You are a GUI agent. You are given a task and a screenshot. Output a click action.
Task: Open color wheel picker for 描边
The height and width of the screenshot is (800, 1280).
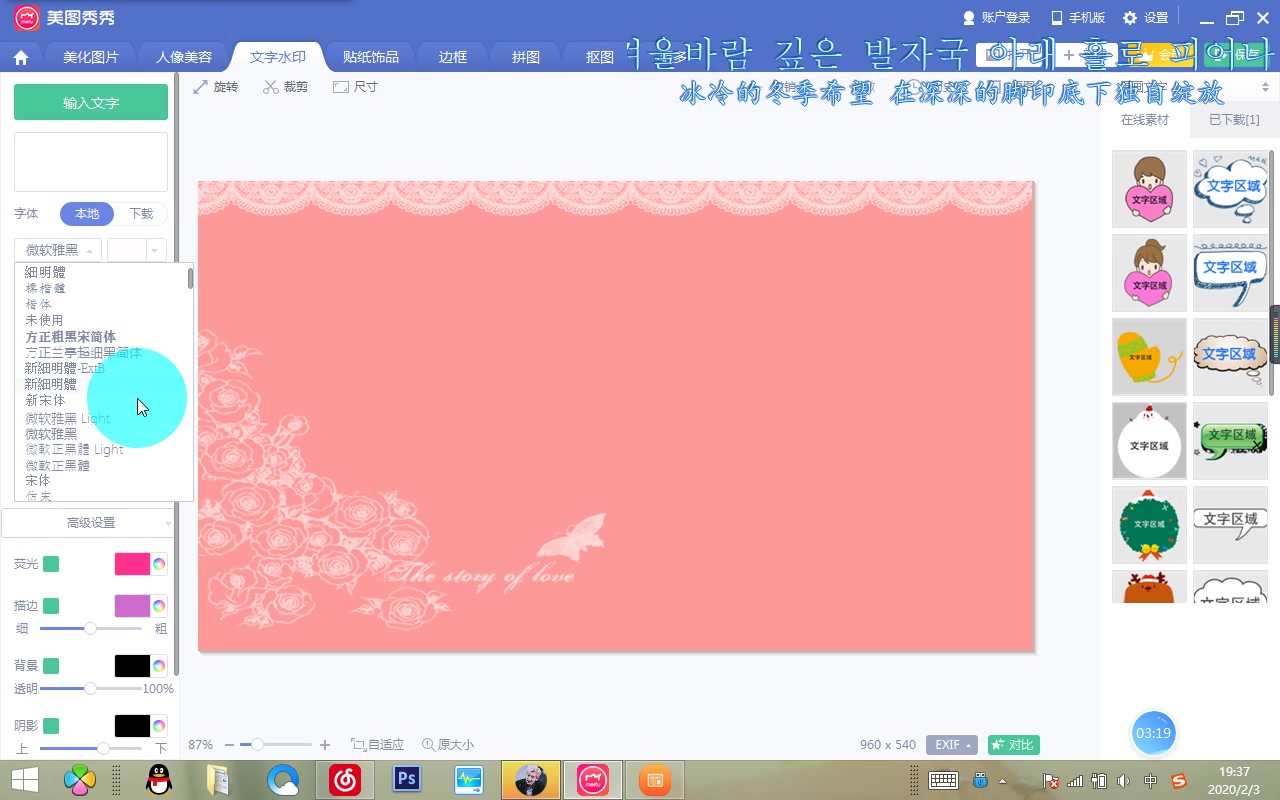pyautogui.click(x=159, y=606)
